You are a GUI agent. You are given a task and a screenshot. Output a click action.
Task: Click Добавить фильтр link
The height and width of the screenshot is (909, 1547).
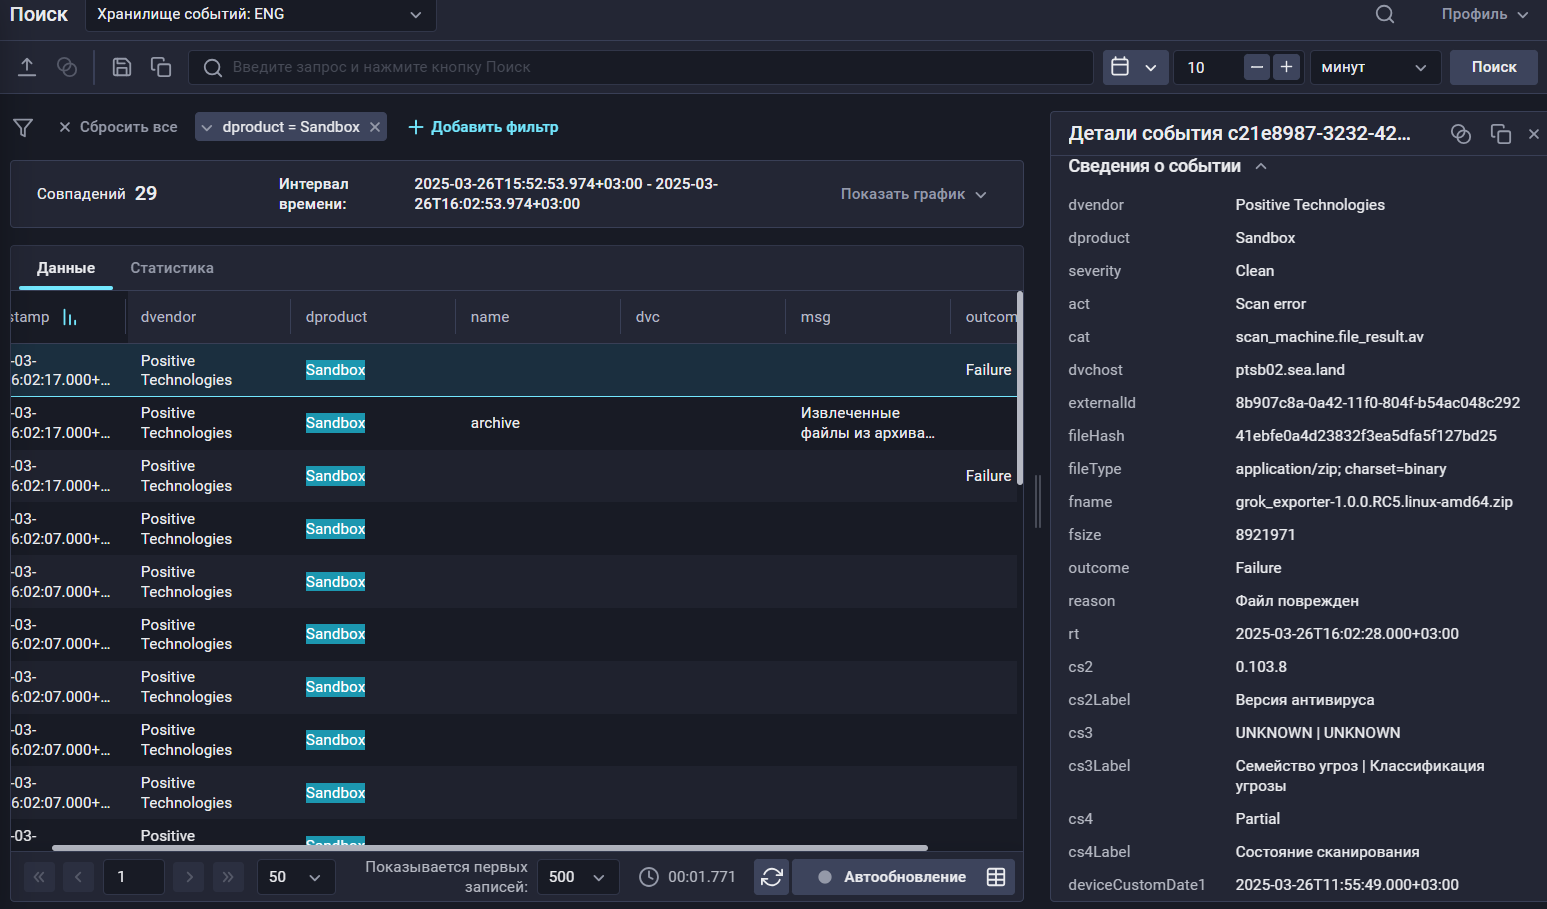pyautogui.click(x=484, y=127)
